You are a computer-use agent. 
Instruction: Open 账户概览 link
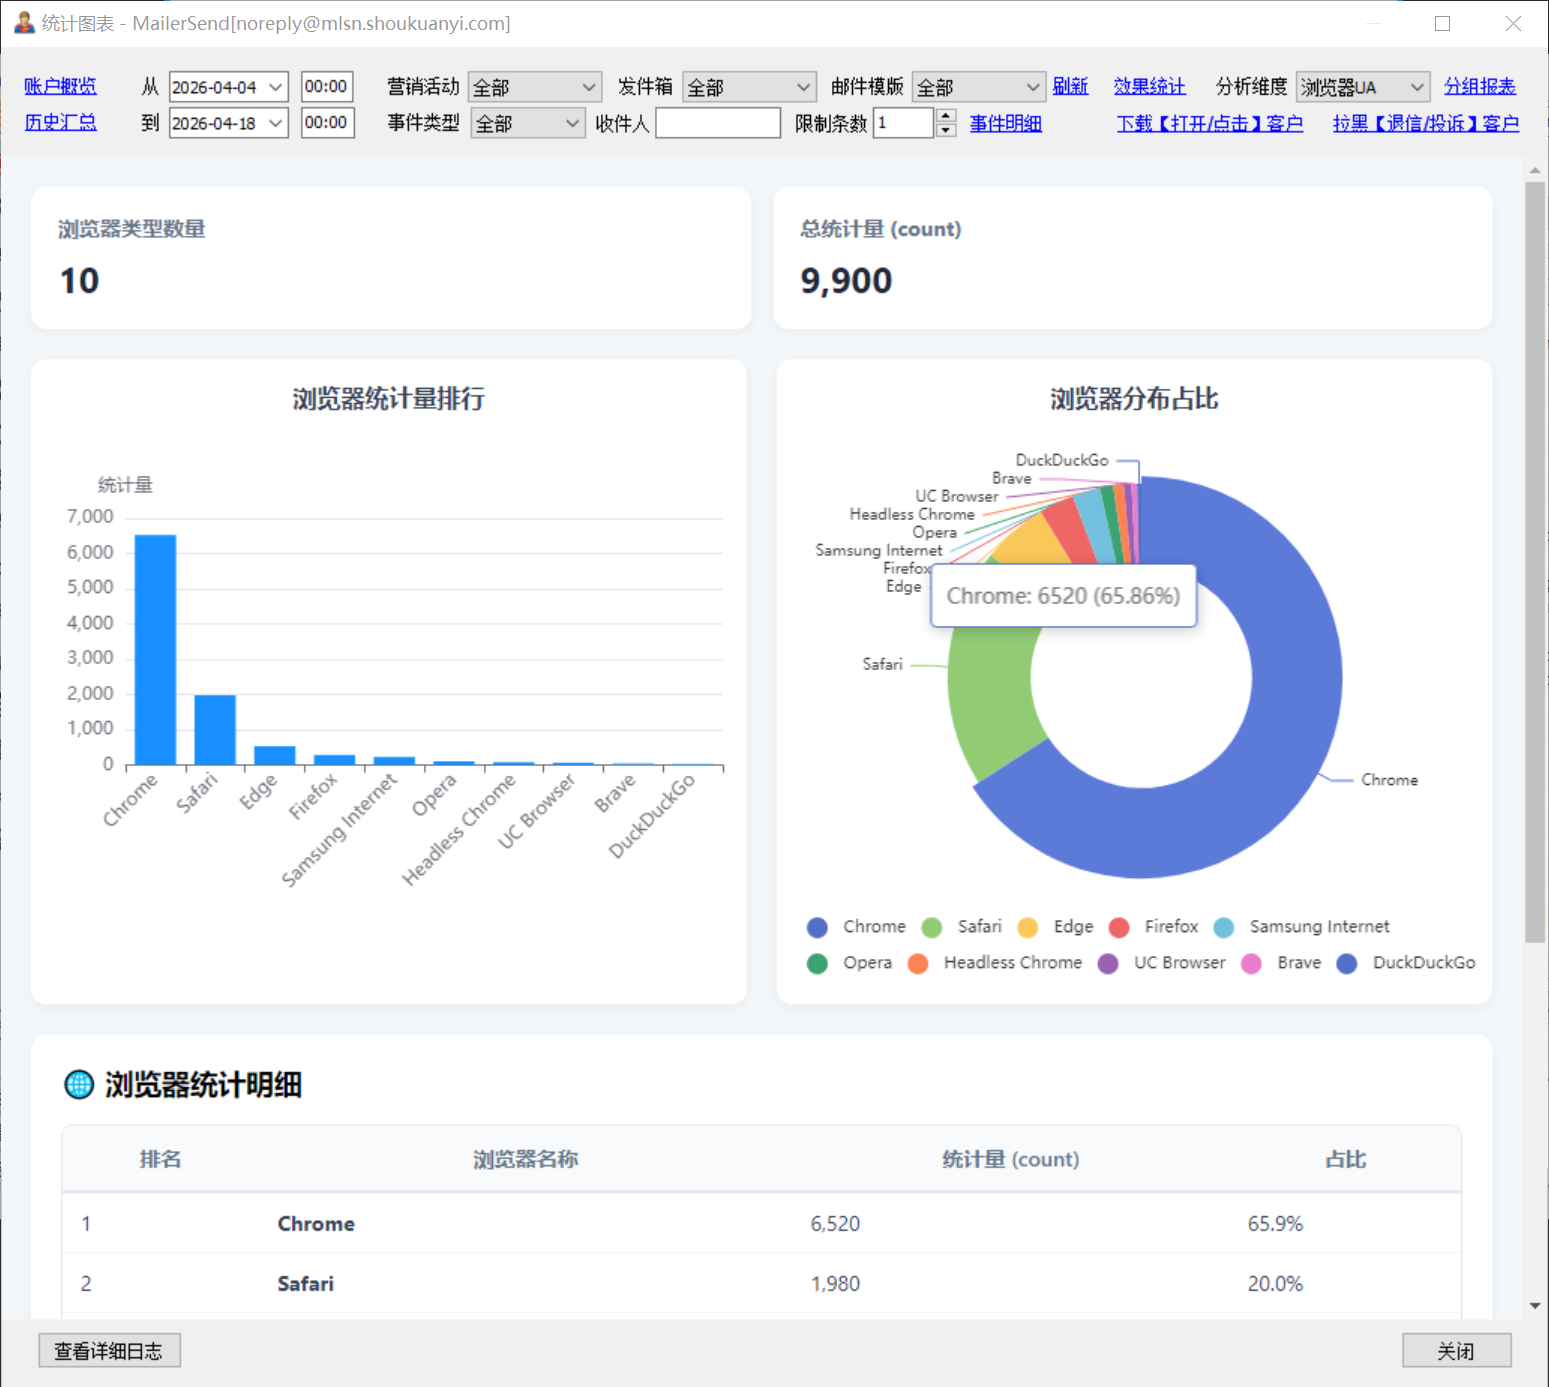tap(60, 86)
